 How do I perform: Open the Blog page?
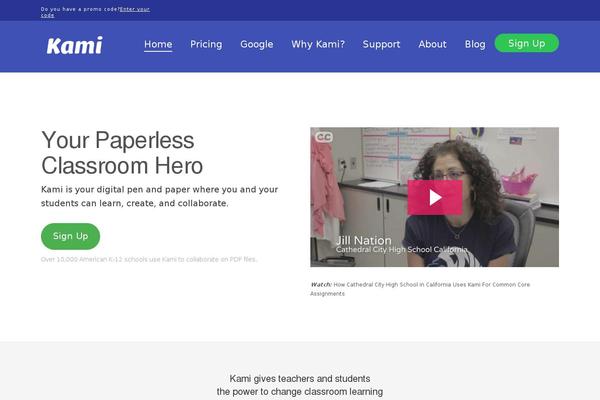tap(475, 44)
